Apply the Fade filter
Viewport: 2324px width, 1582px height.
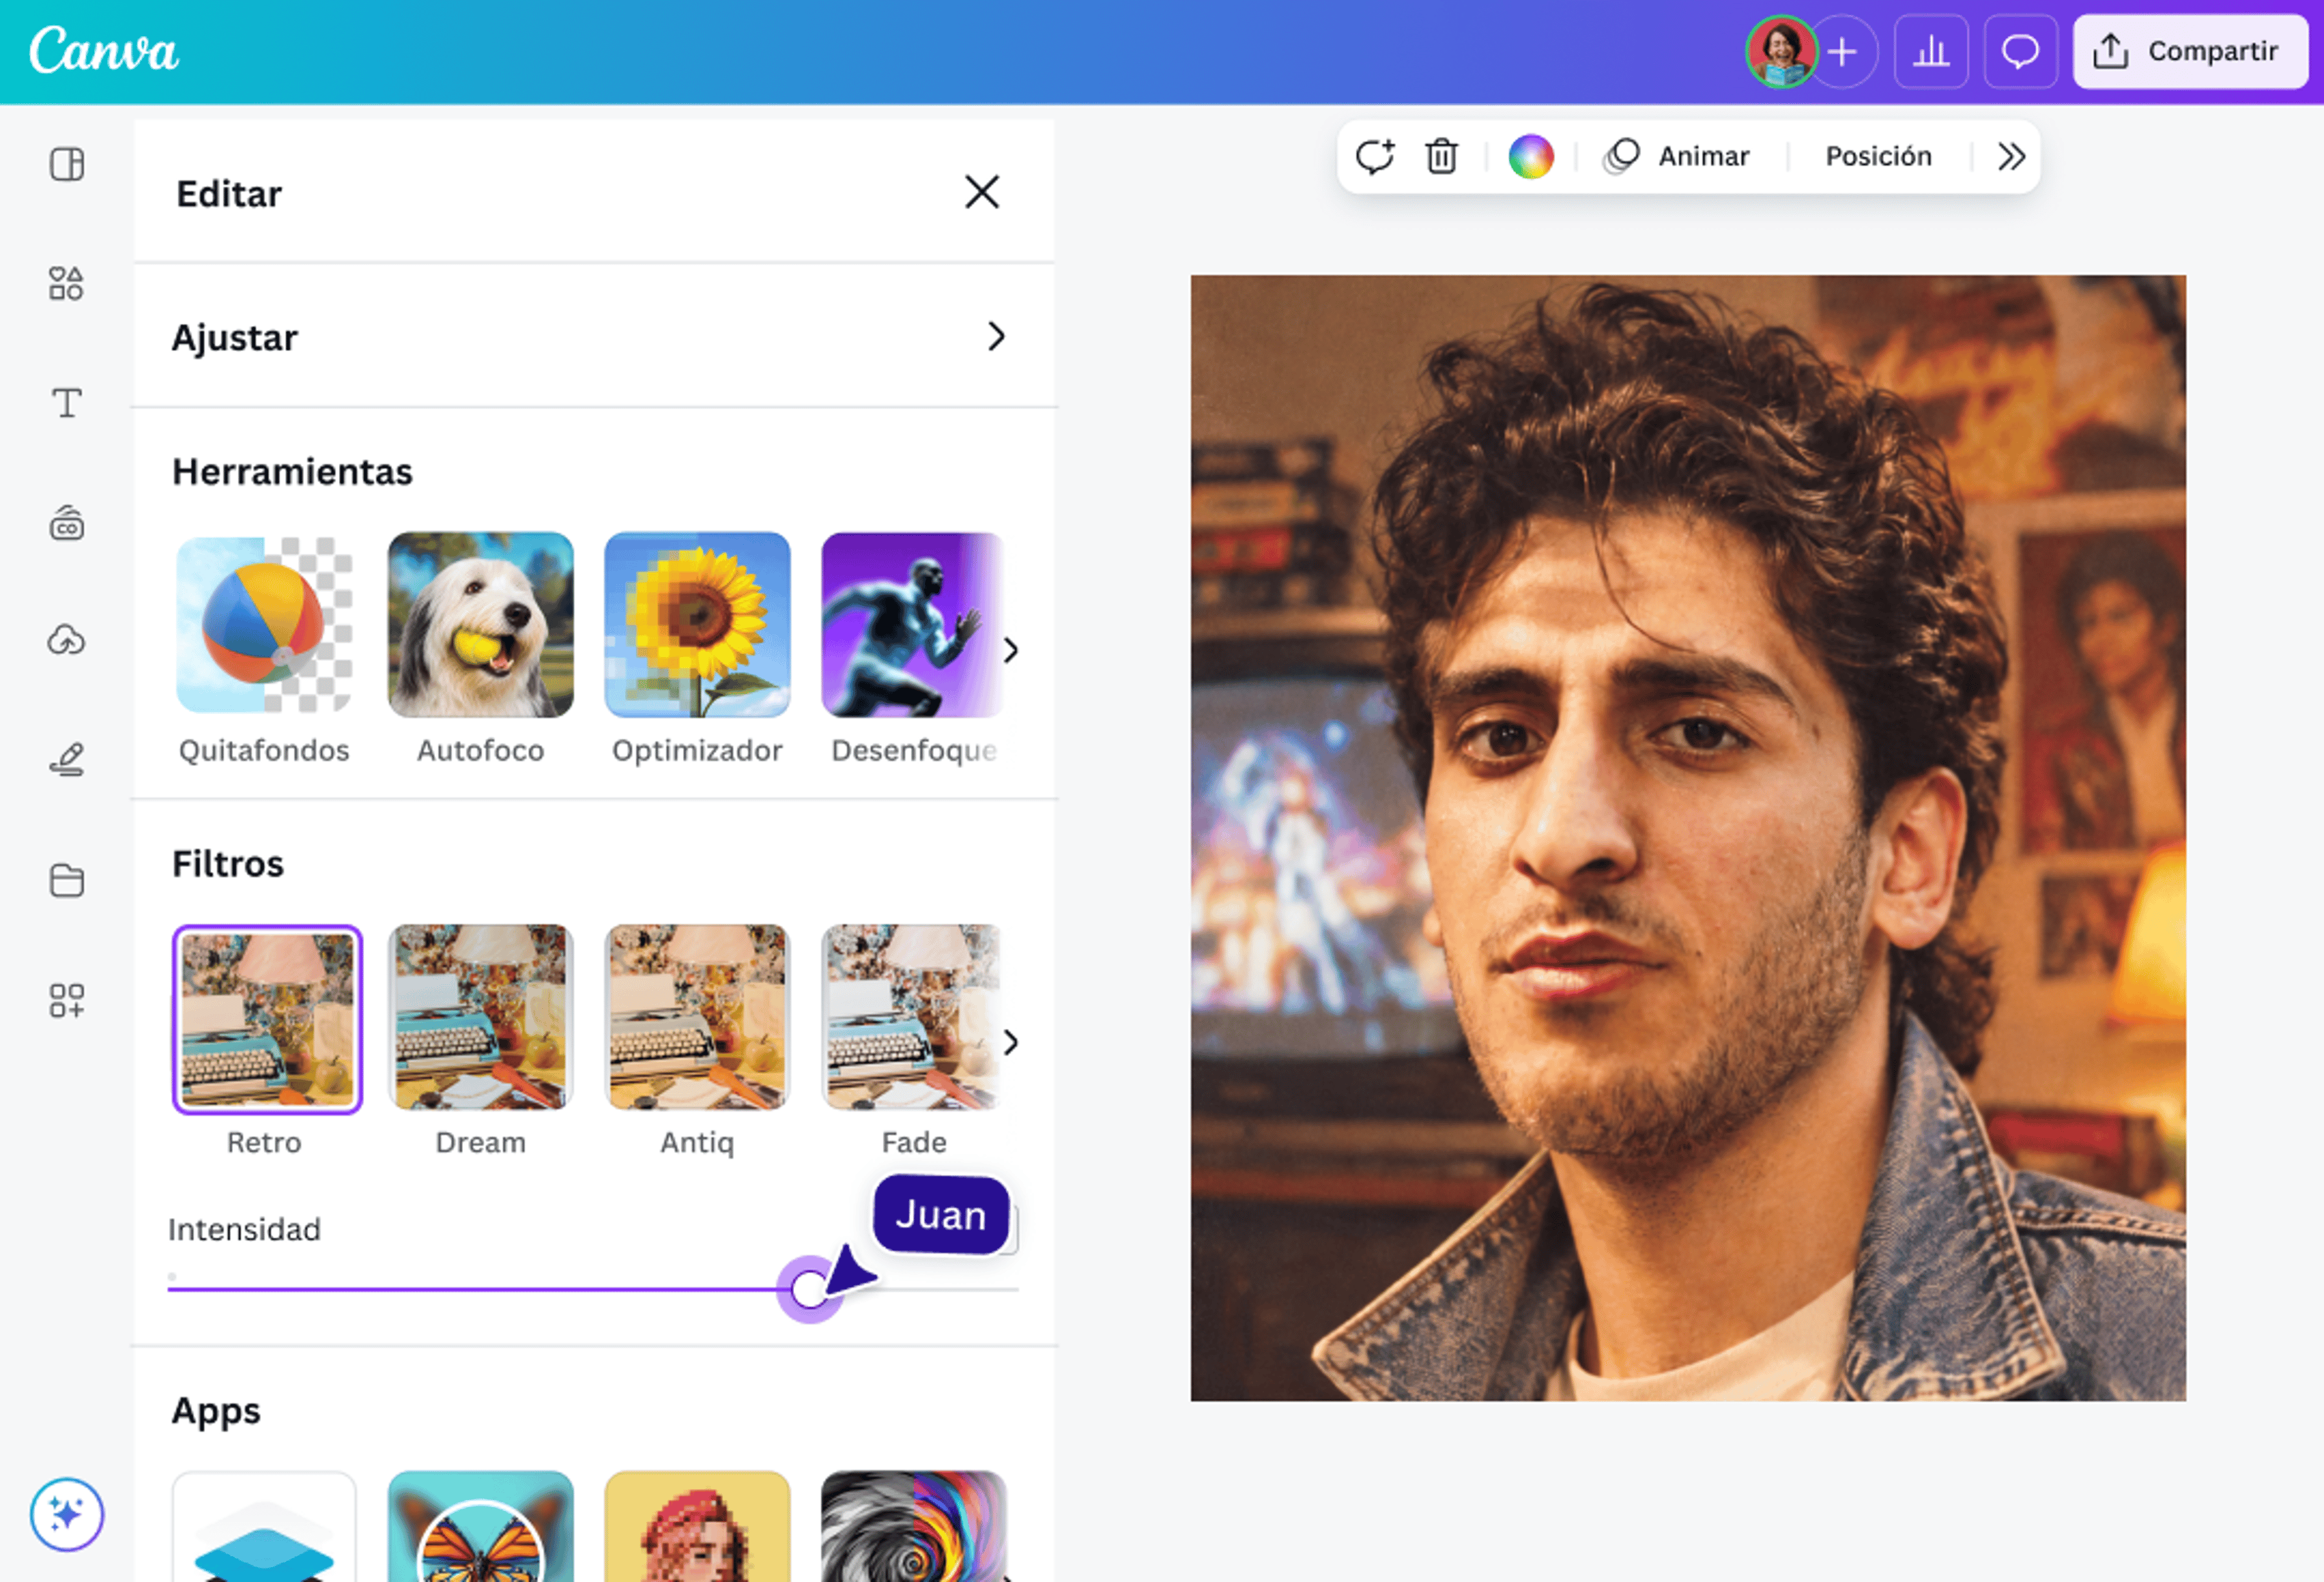(911, 1042)
